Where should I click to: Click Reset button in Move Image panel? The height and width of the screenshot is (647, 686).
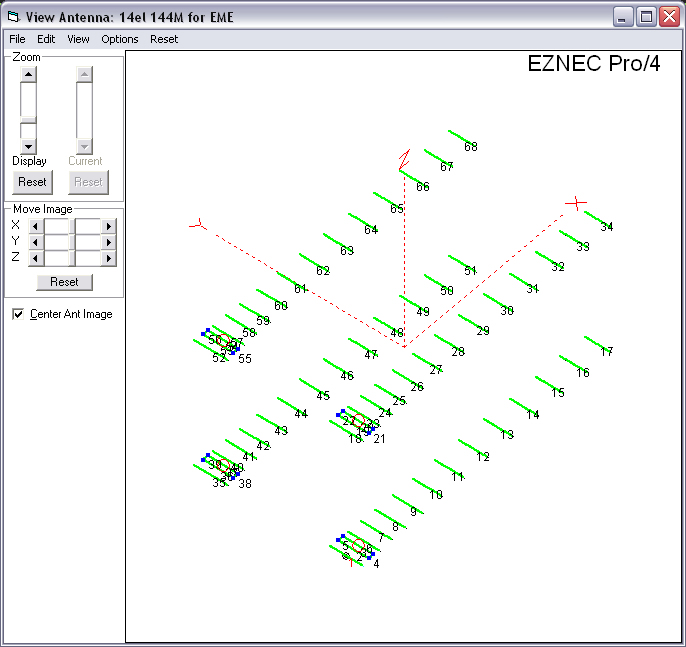[64, 282]
